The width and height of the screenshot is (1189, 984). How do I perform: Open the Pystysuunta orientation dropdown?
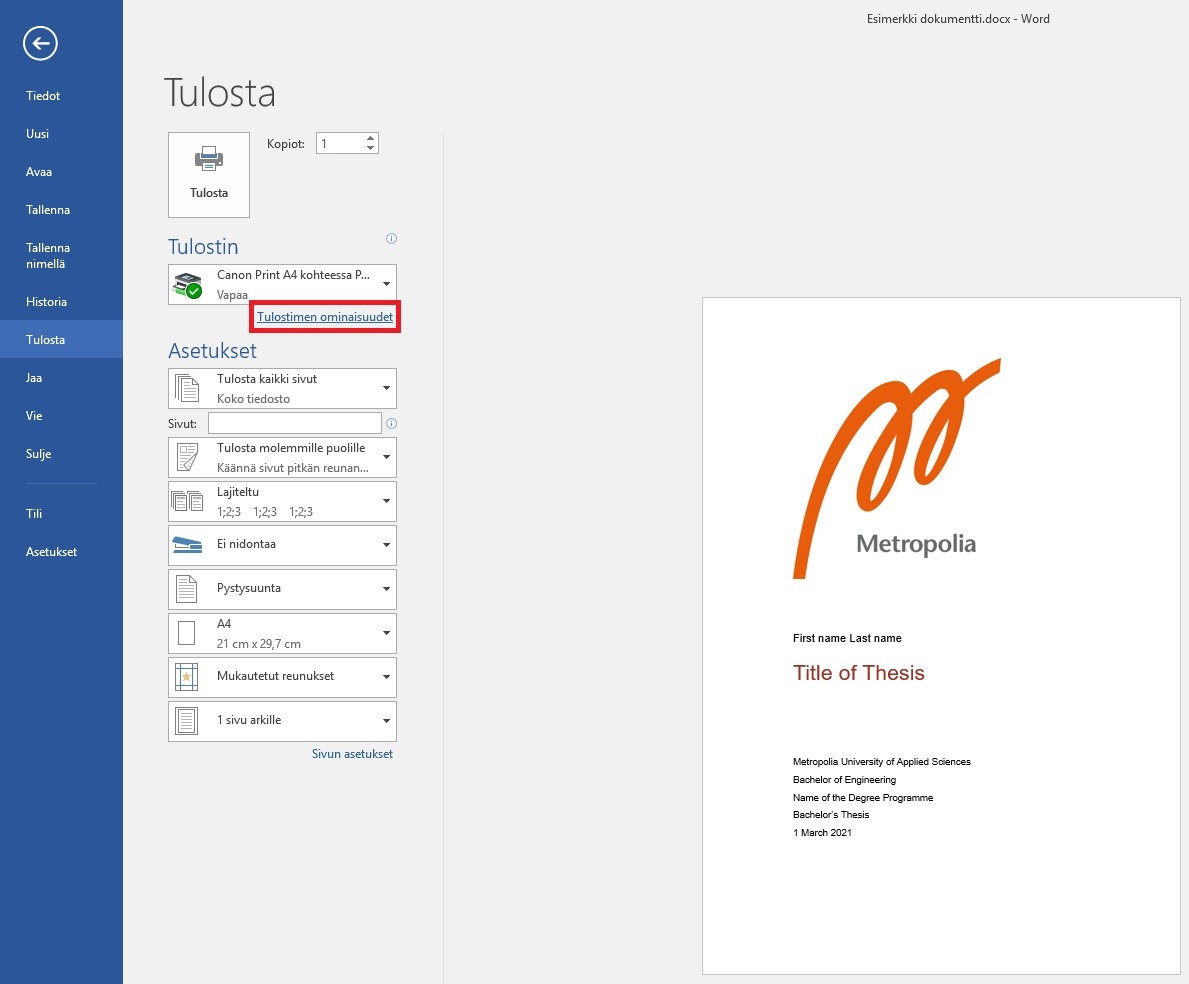(282, 589)
